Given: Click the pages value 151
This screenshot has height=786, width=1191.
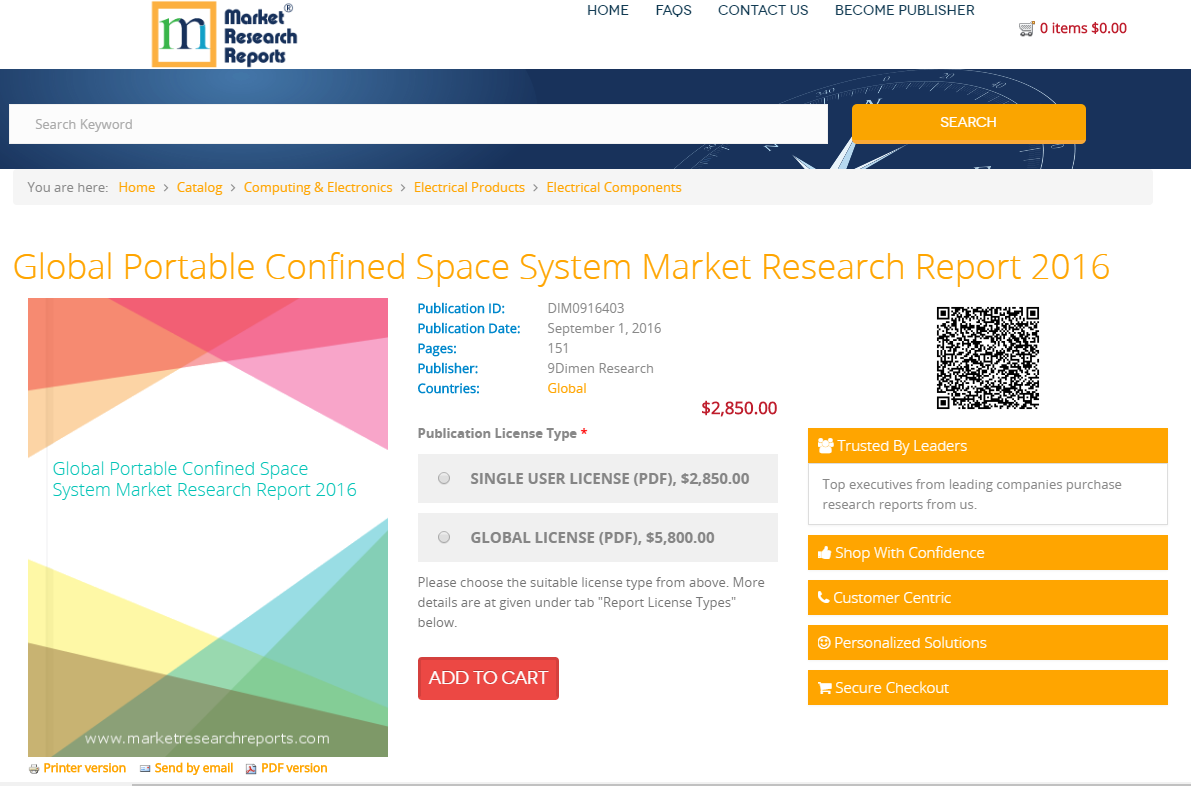Looking at the screenshot, I should point(558,349).
